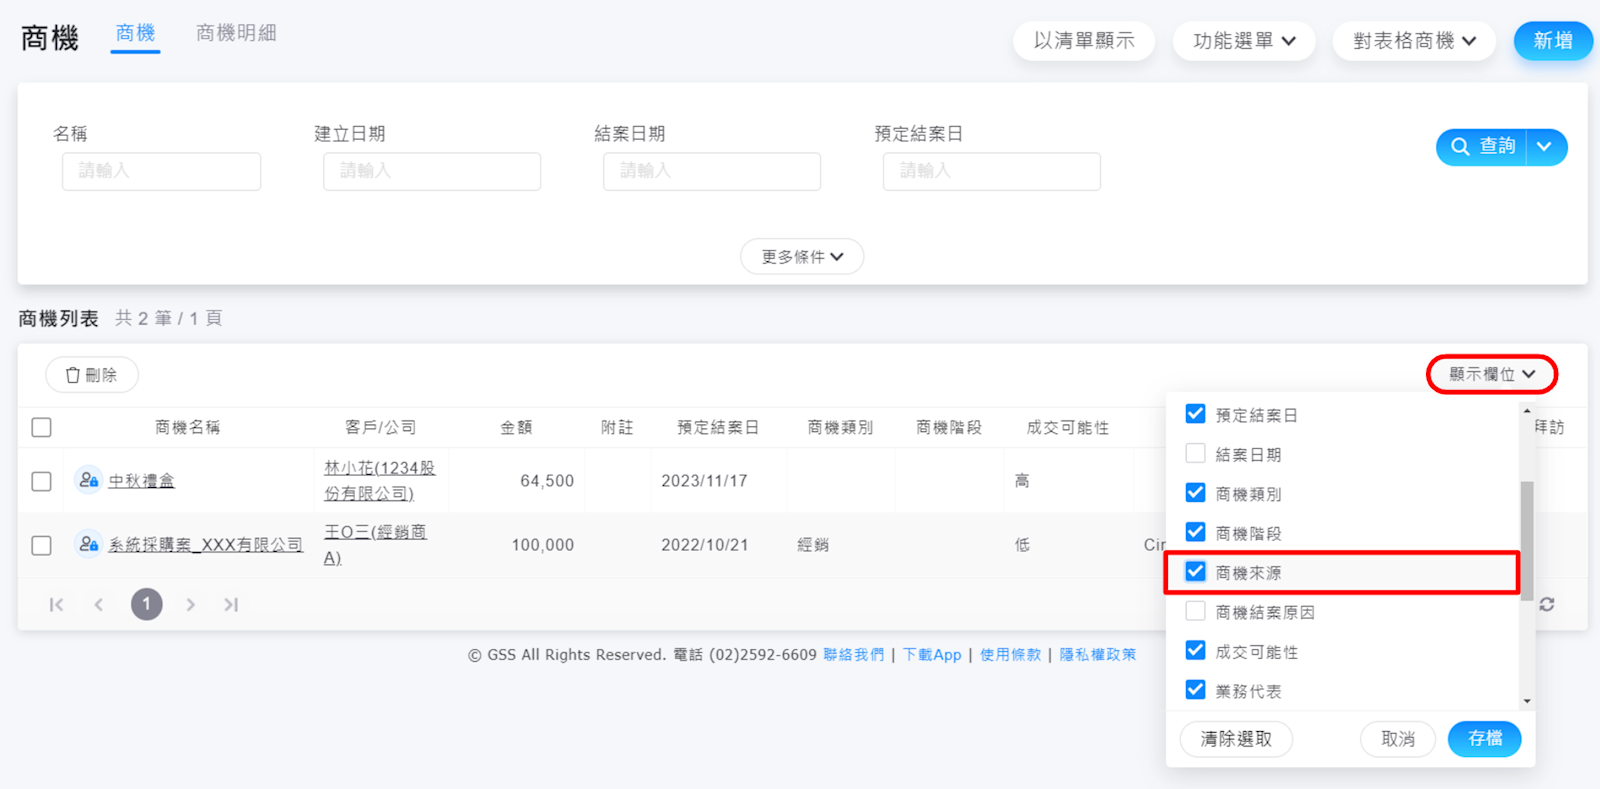Click the refresh icon beside the pagination
Screen dimensions: 1600x789
point(1547,604)
